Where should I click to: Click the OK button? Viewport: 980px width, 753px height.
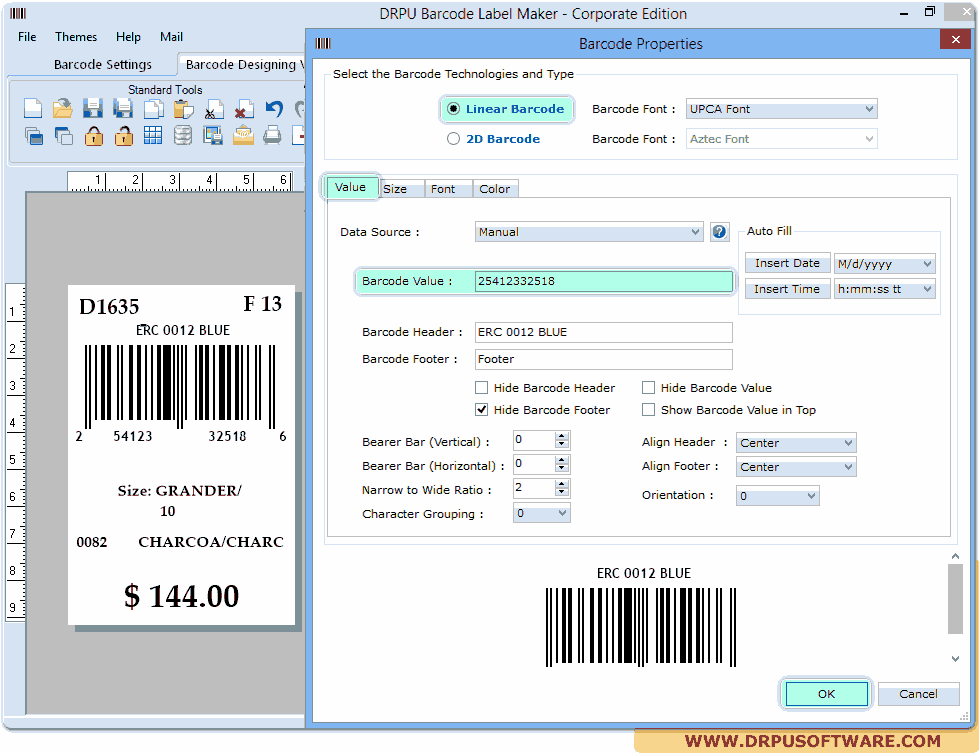point(826,694)
